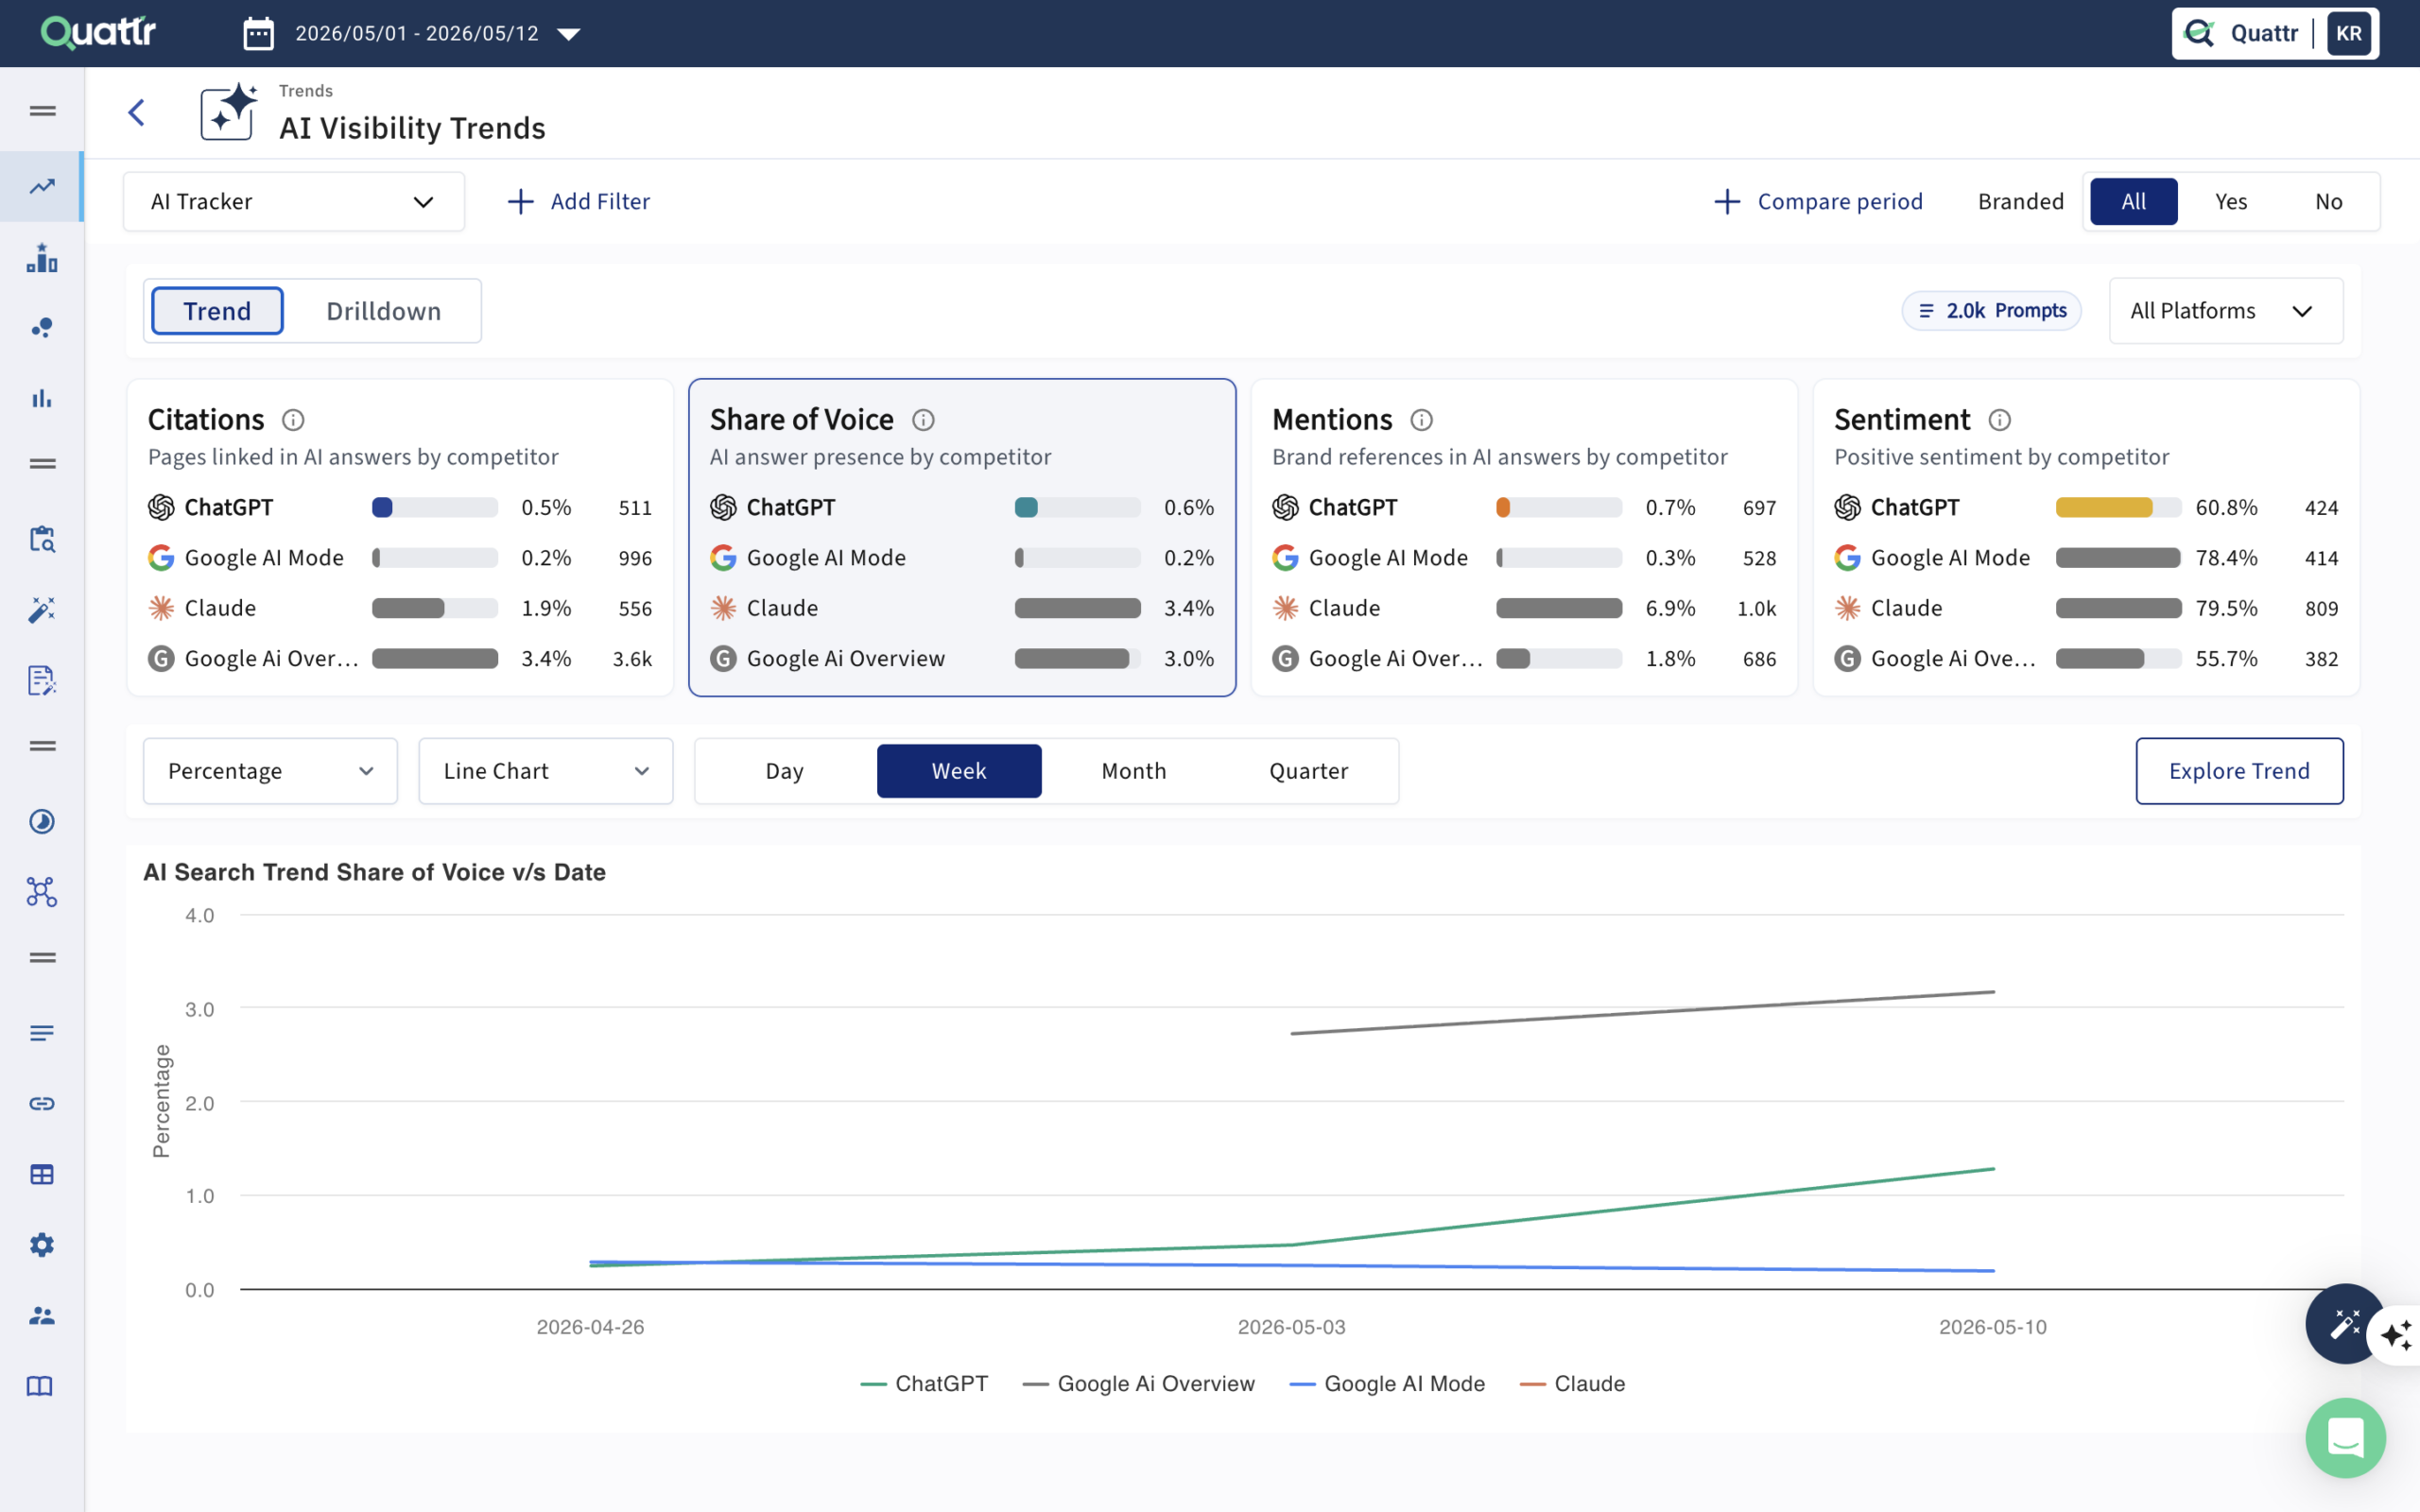2420x1512 pixels.
Task: Open the network nodes sidebar icon
Action: pyautogui.click(x=42, y=892)
